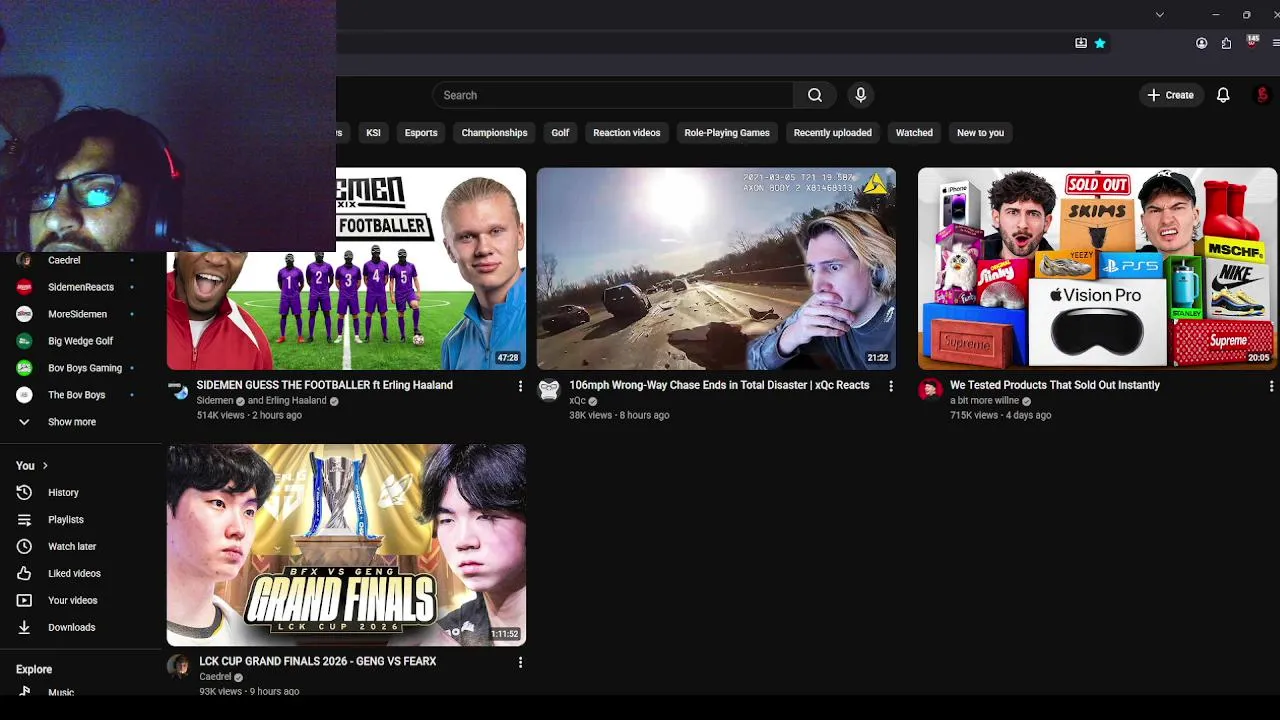Open title '106mph Wrong-Way Chase Ends in Total Disaster'

click(x=719, y=385)
